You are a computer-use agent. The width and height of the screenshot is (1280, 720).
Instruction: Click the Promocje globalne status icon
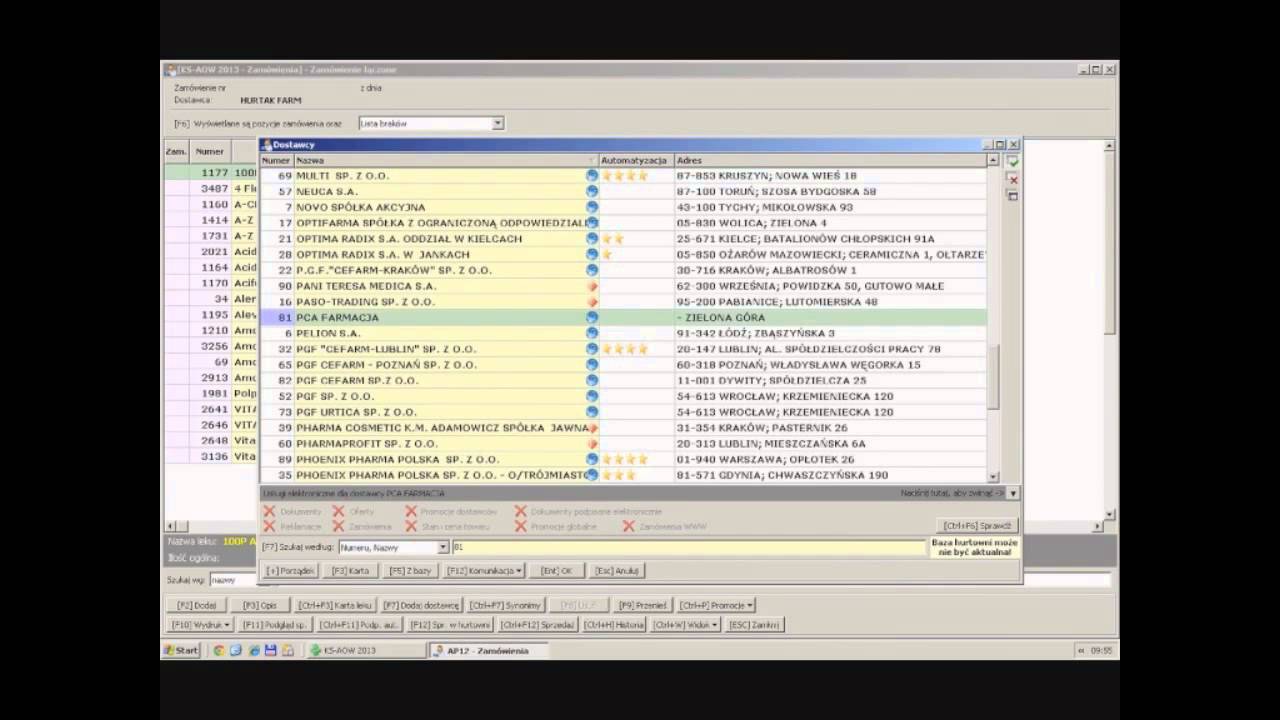click(521, 526)
